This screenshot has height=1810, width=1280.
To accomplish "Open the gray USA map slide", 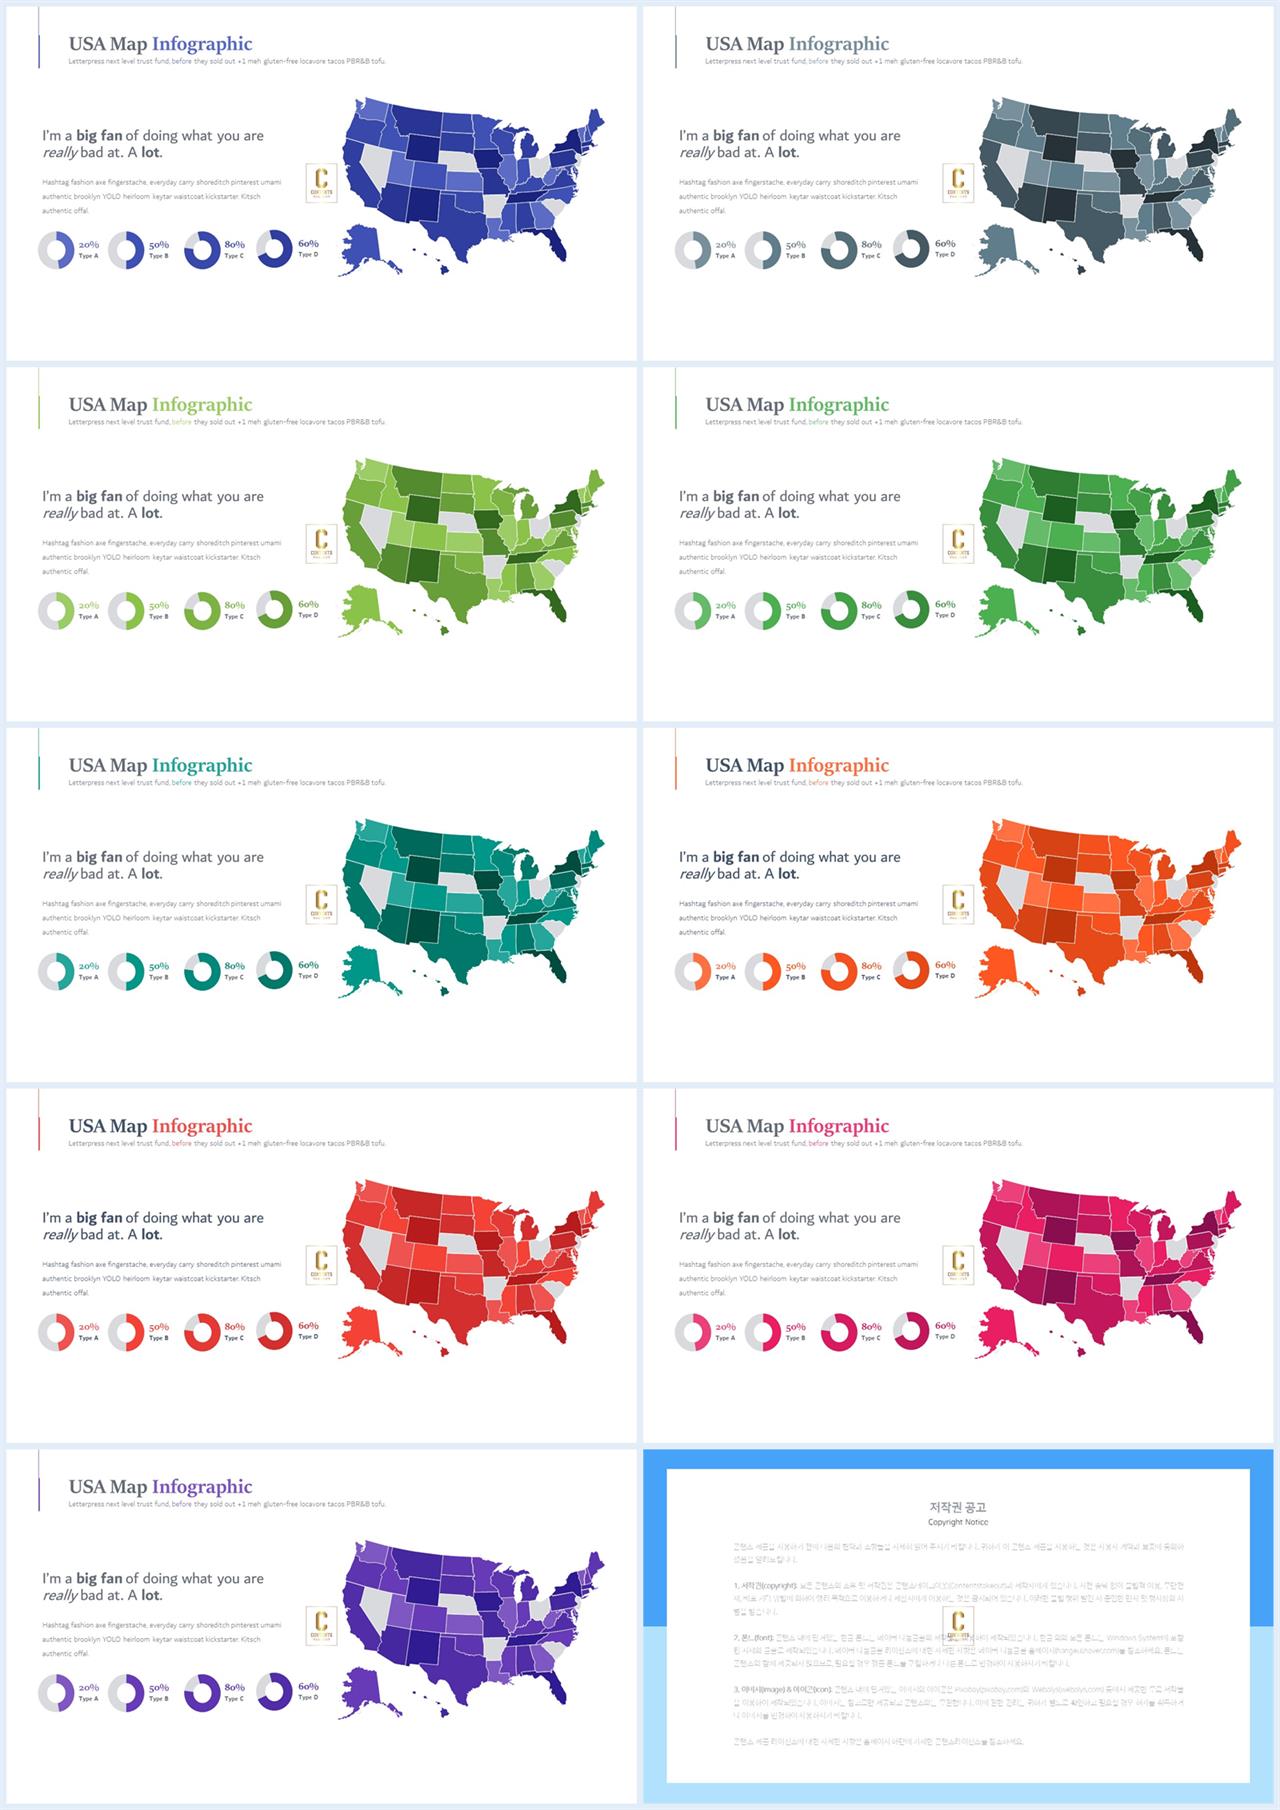I will point(960,184).
